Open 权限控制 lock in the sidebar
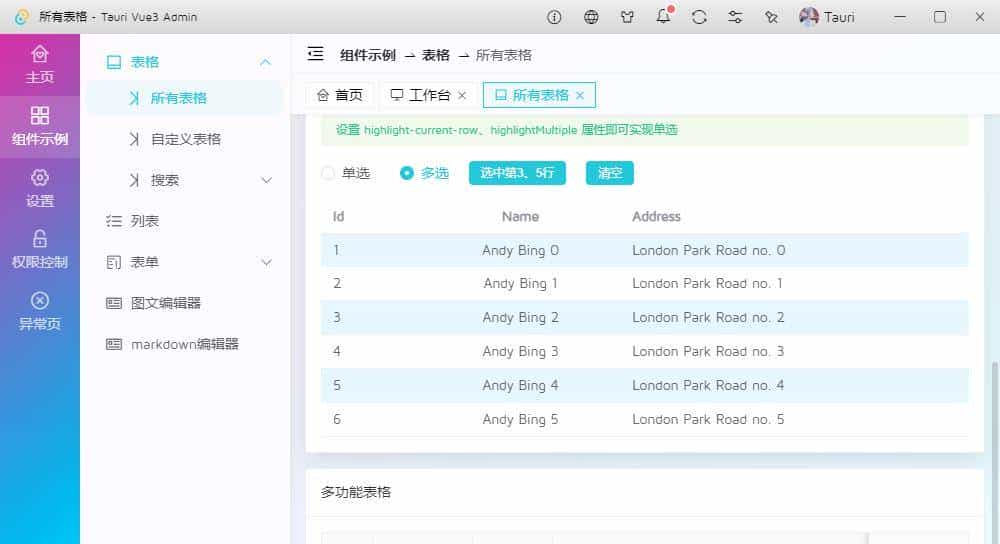 [40, 249]
